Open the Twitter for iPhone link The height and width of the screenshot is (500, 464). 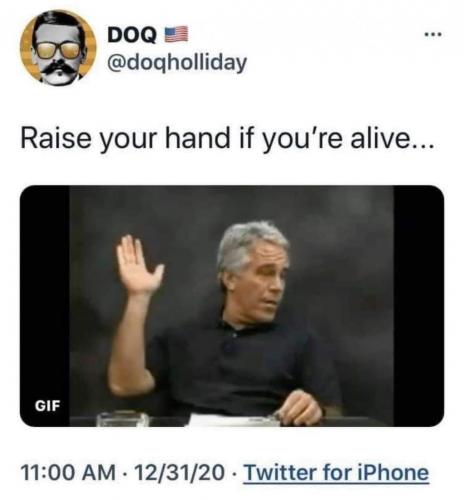pos(336,472)
